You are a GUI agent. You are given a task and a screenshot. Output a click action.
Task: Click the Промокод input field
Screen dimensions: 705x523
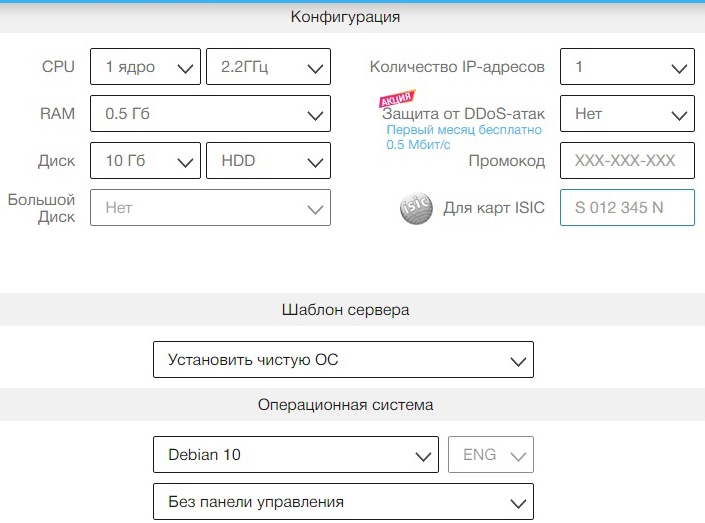coord(627,161)
